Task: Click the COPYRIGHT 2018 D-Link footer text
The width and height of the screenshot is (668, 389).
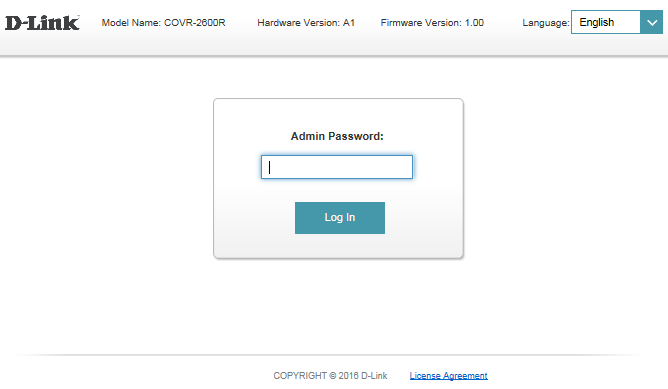Action: point(330,376)
